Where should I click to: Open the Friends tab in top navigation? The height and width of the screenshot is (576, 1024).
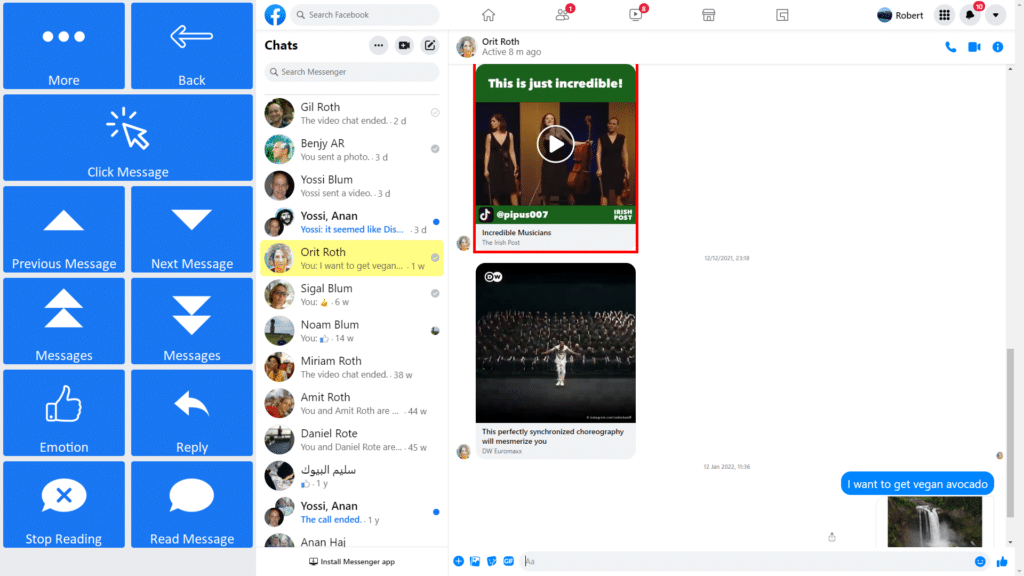click(x=562, y=15)
